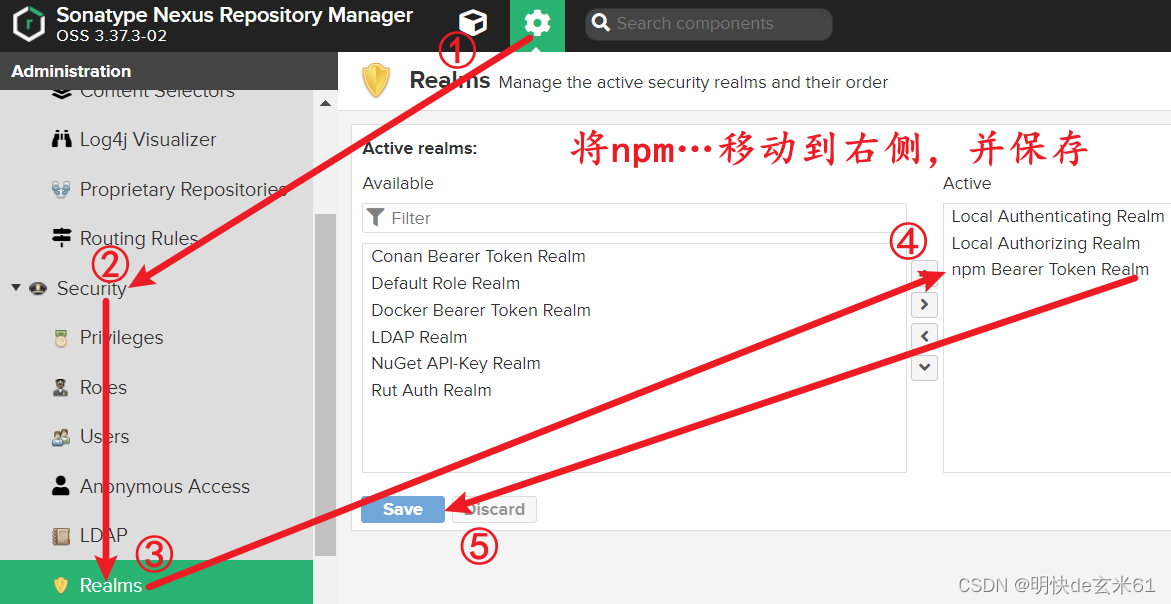Click the LDAP book icon

click(61, 535)
